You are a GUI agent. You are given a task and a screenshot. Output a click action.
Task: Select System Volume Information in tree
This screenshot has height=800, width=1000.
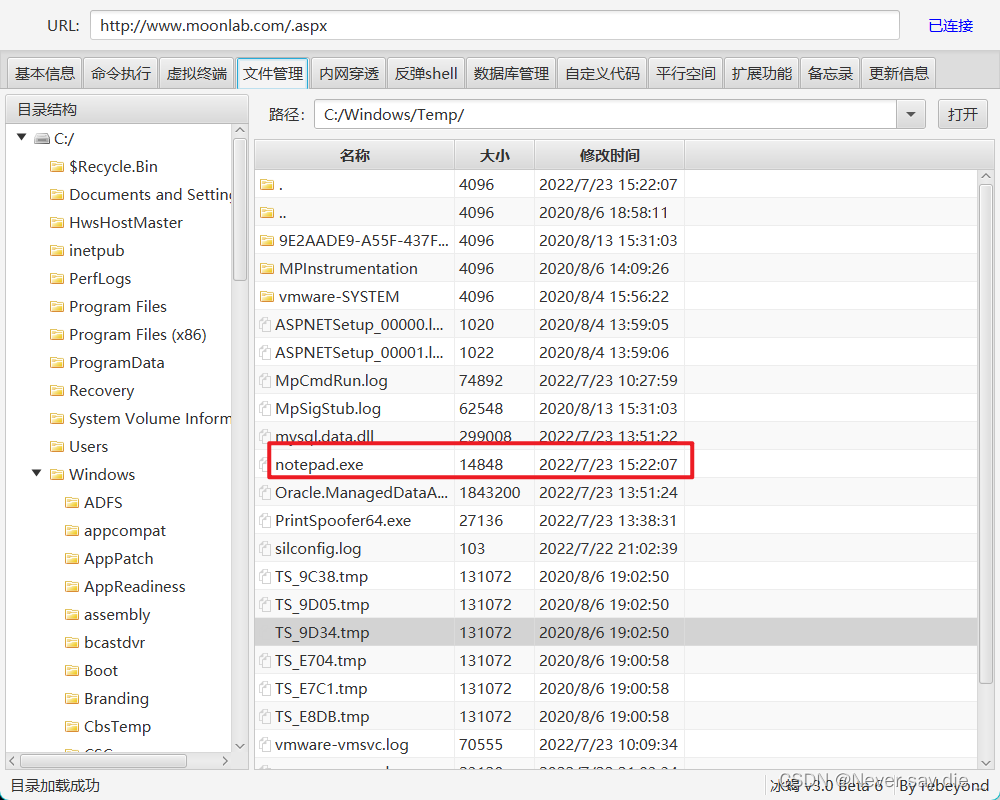(x=150, y=419)
